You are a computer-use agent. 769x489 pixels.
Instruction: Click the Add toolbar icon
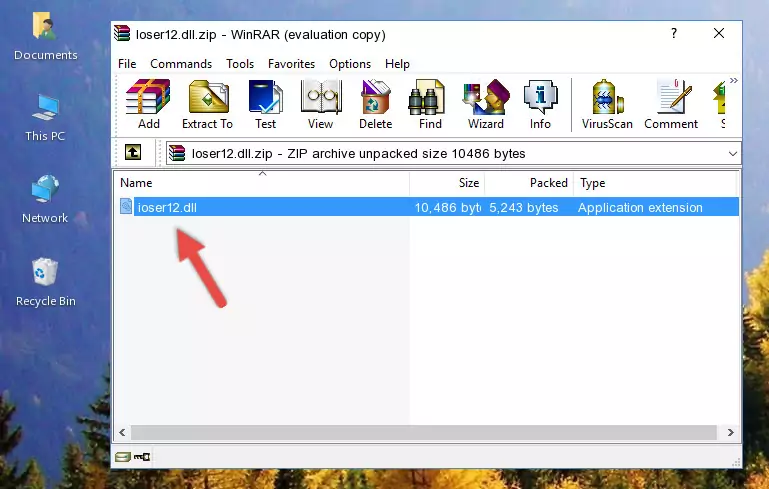(x=148, y=104)
